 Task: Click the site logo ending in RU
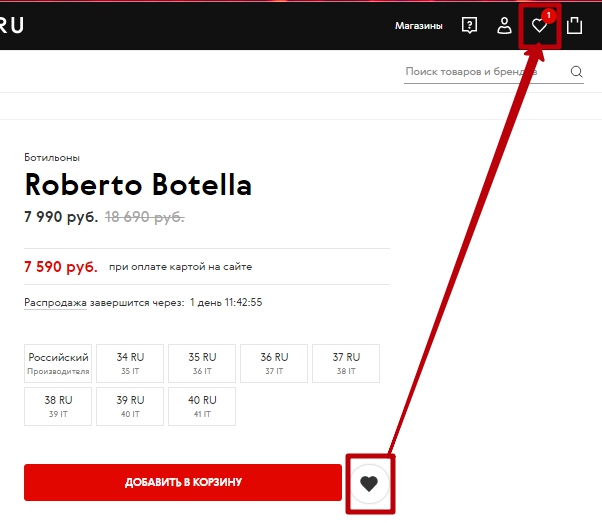12,25
